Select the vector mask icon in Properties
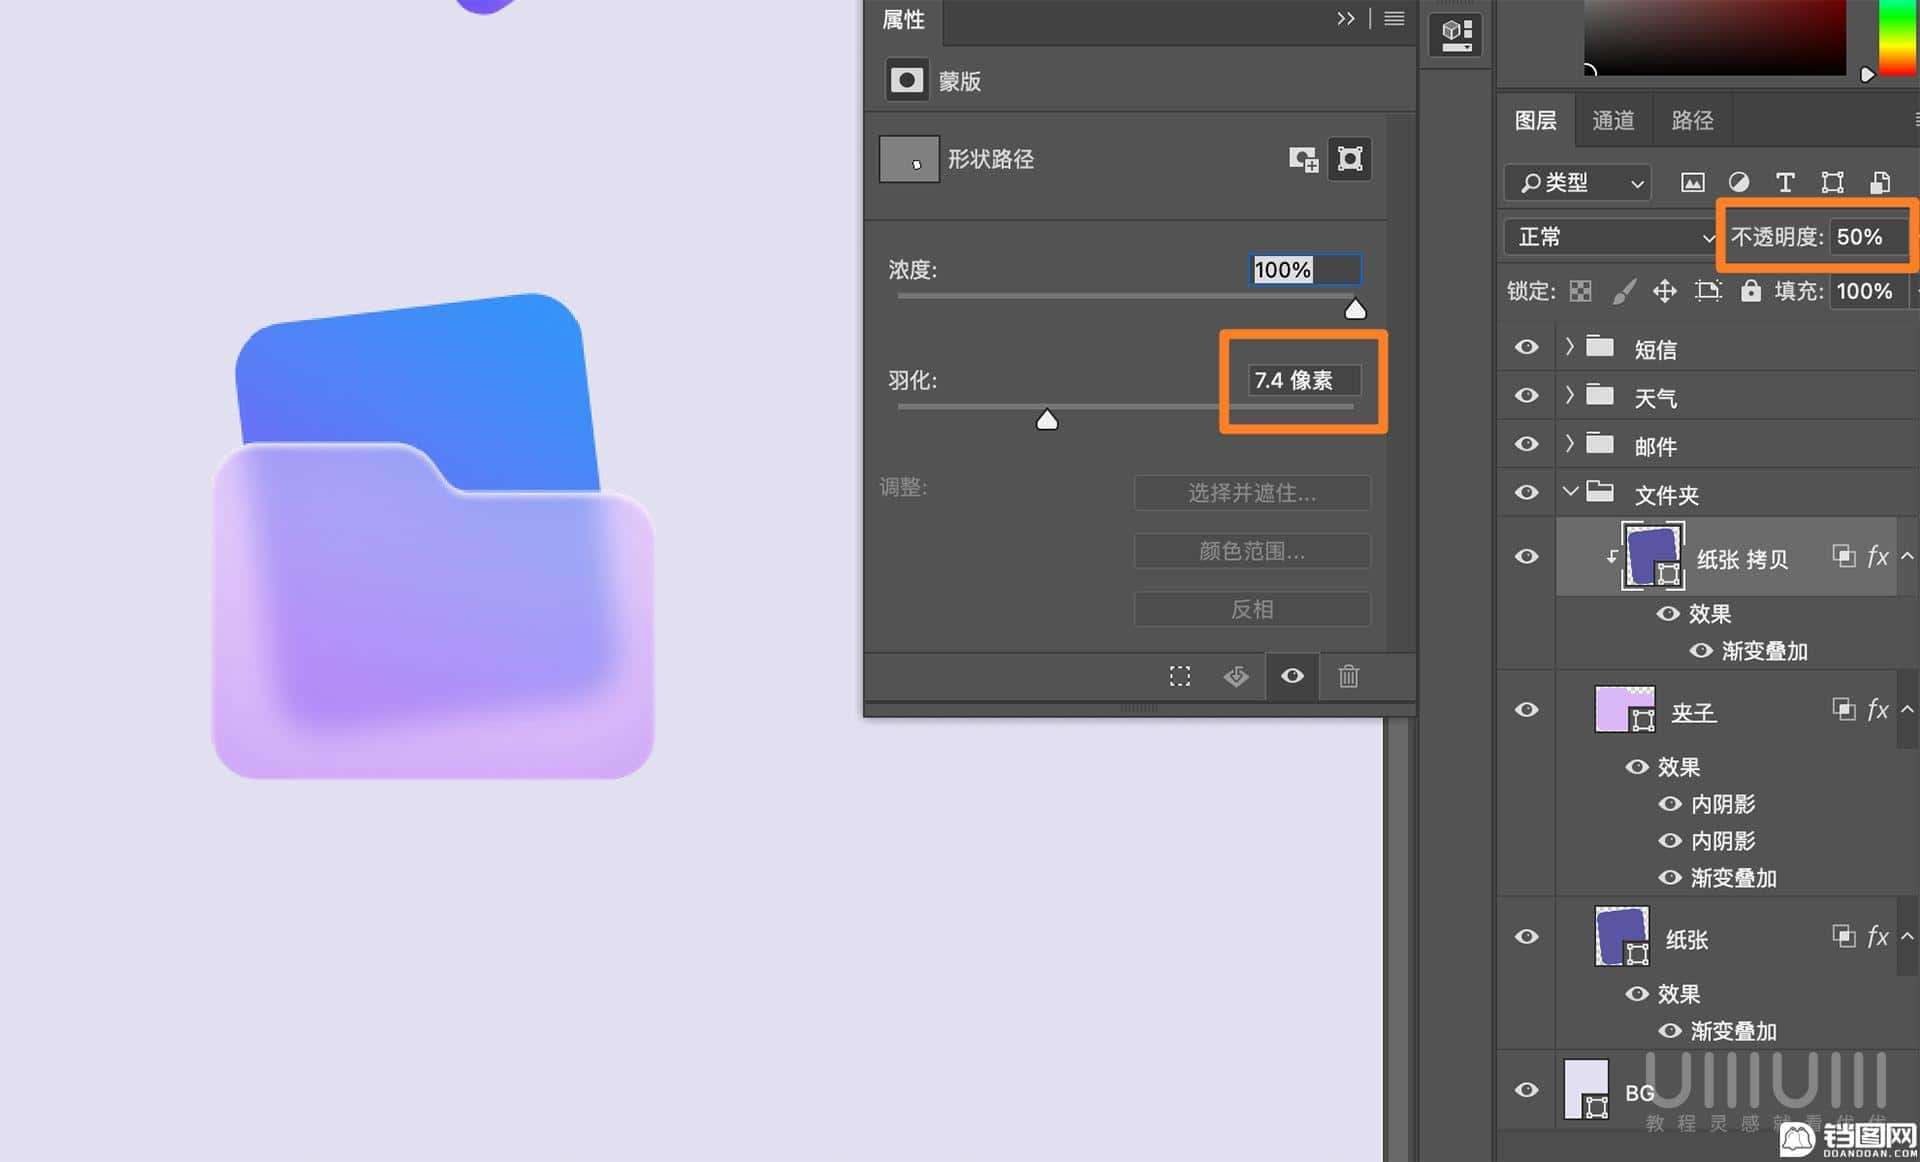The image size is (1920, 1162). [1350, 159]
